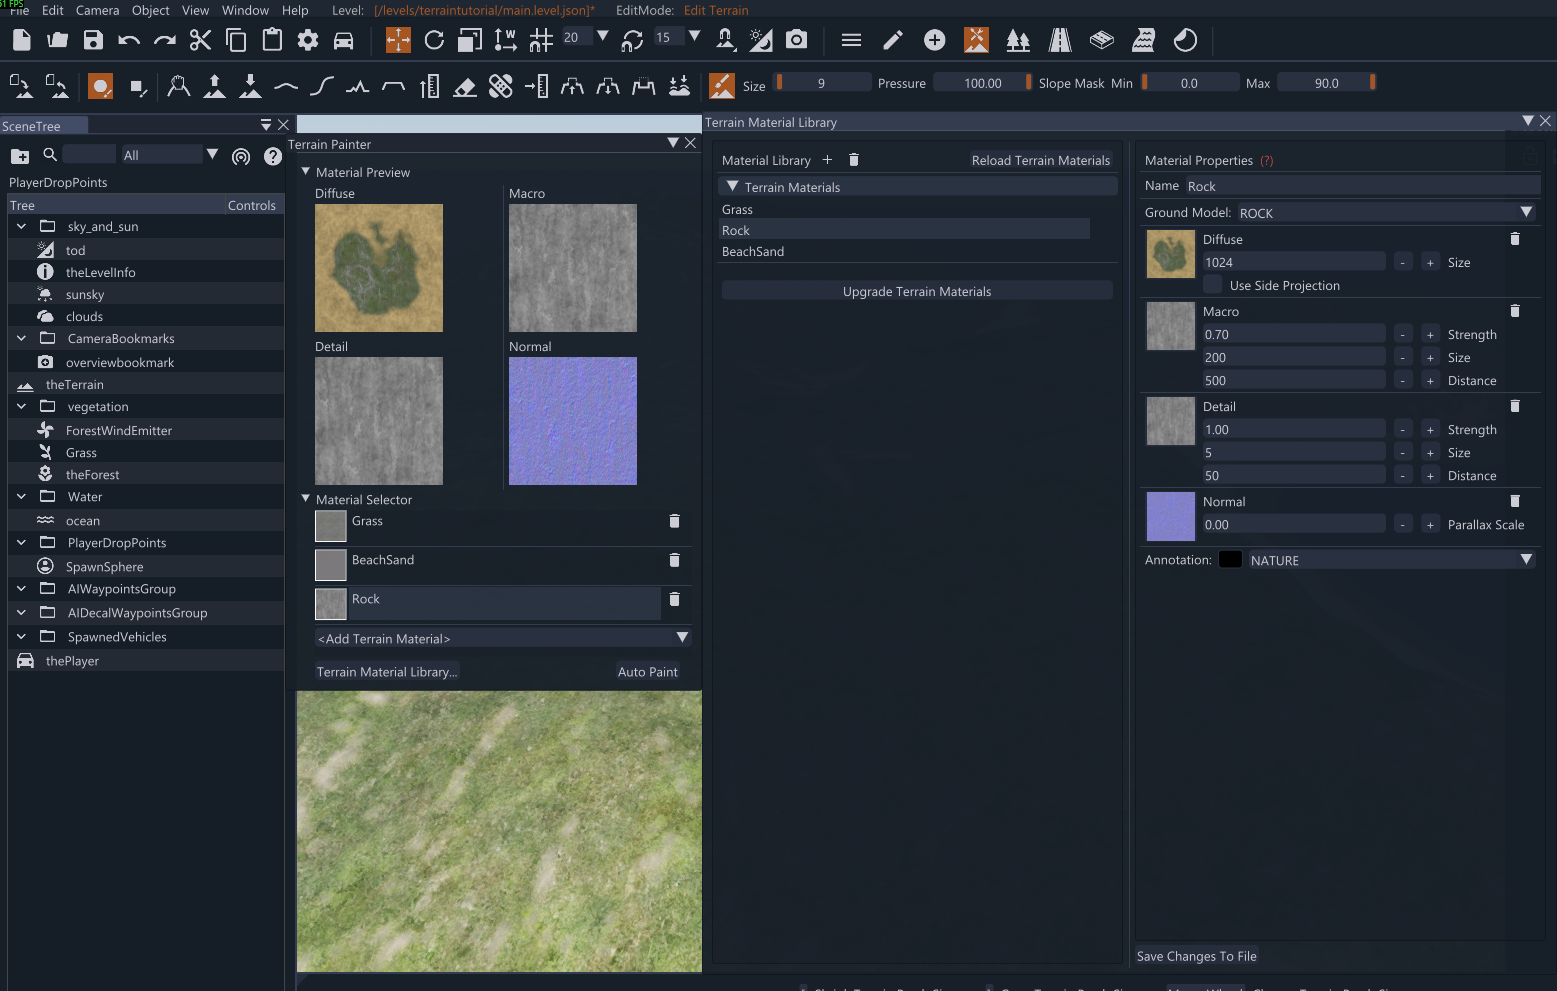Click the Auto Paint button
The image size is (1557, 991).
point(648,672)
